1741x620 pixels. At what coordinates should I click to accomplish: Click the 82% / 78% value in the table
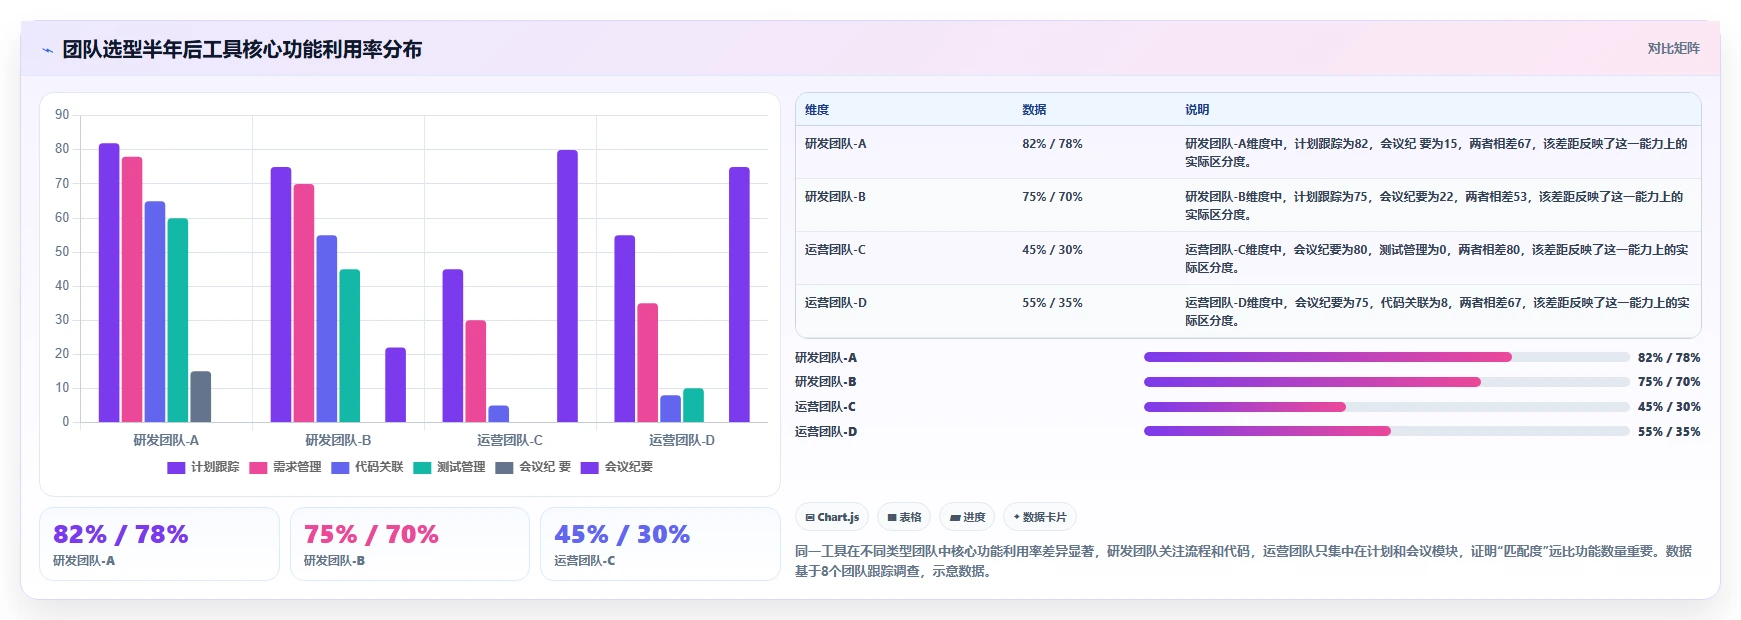tap(1052, 144)
